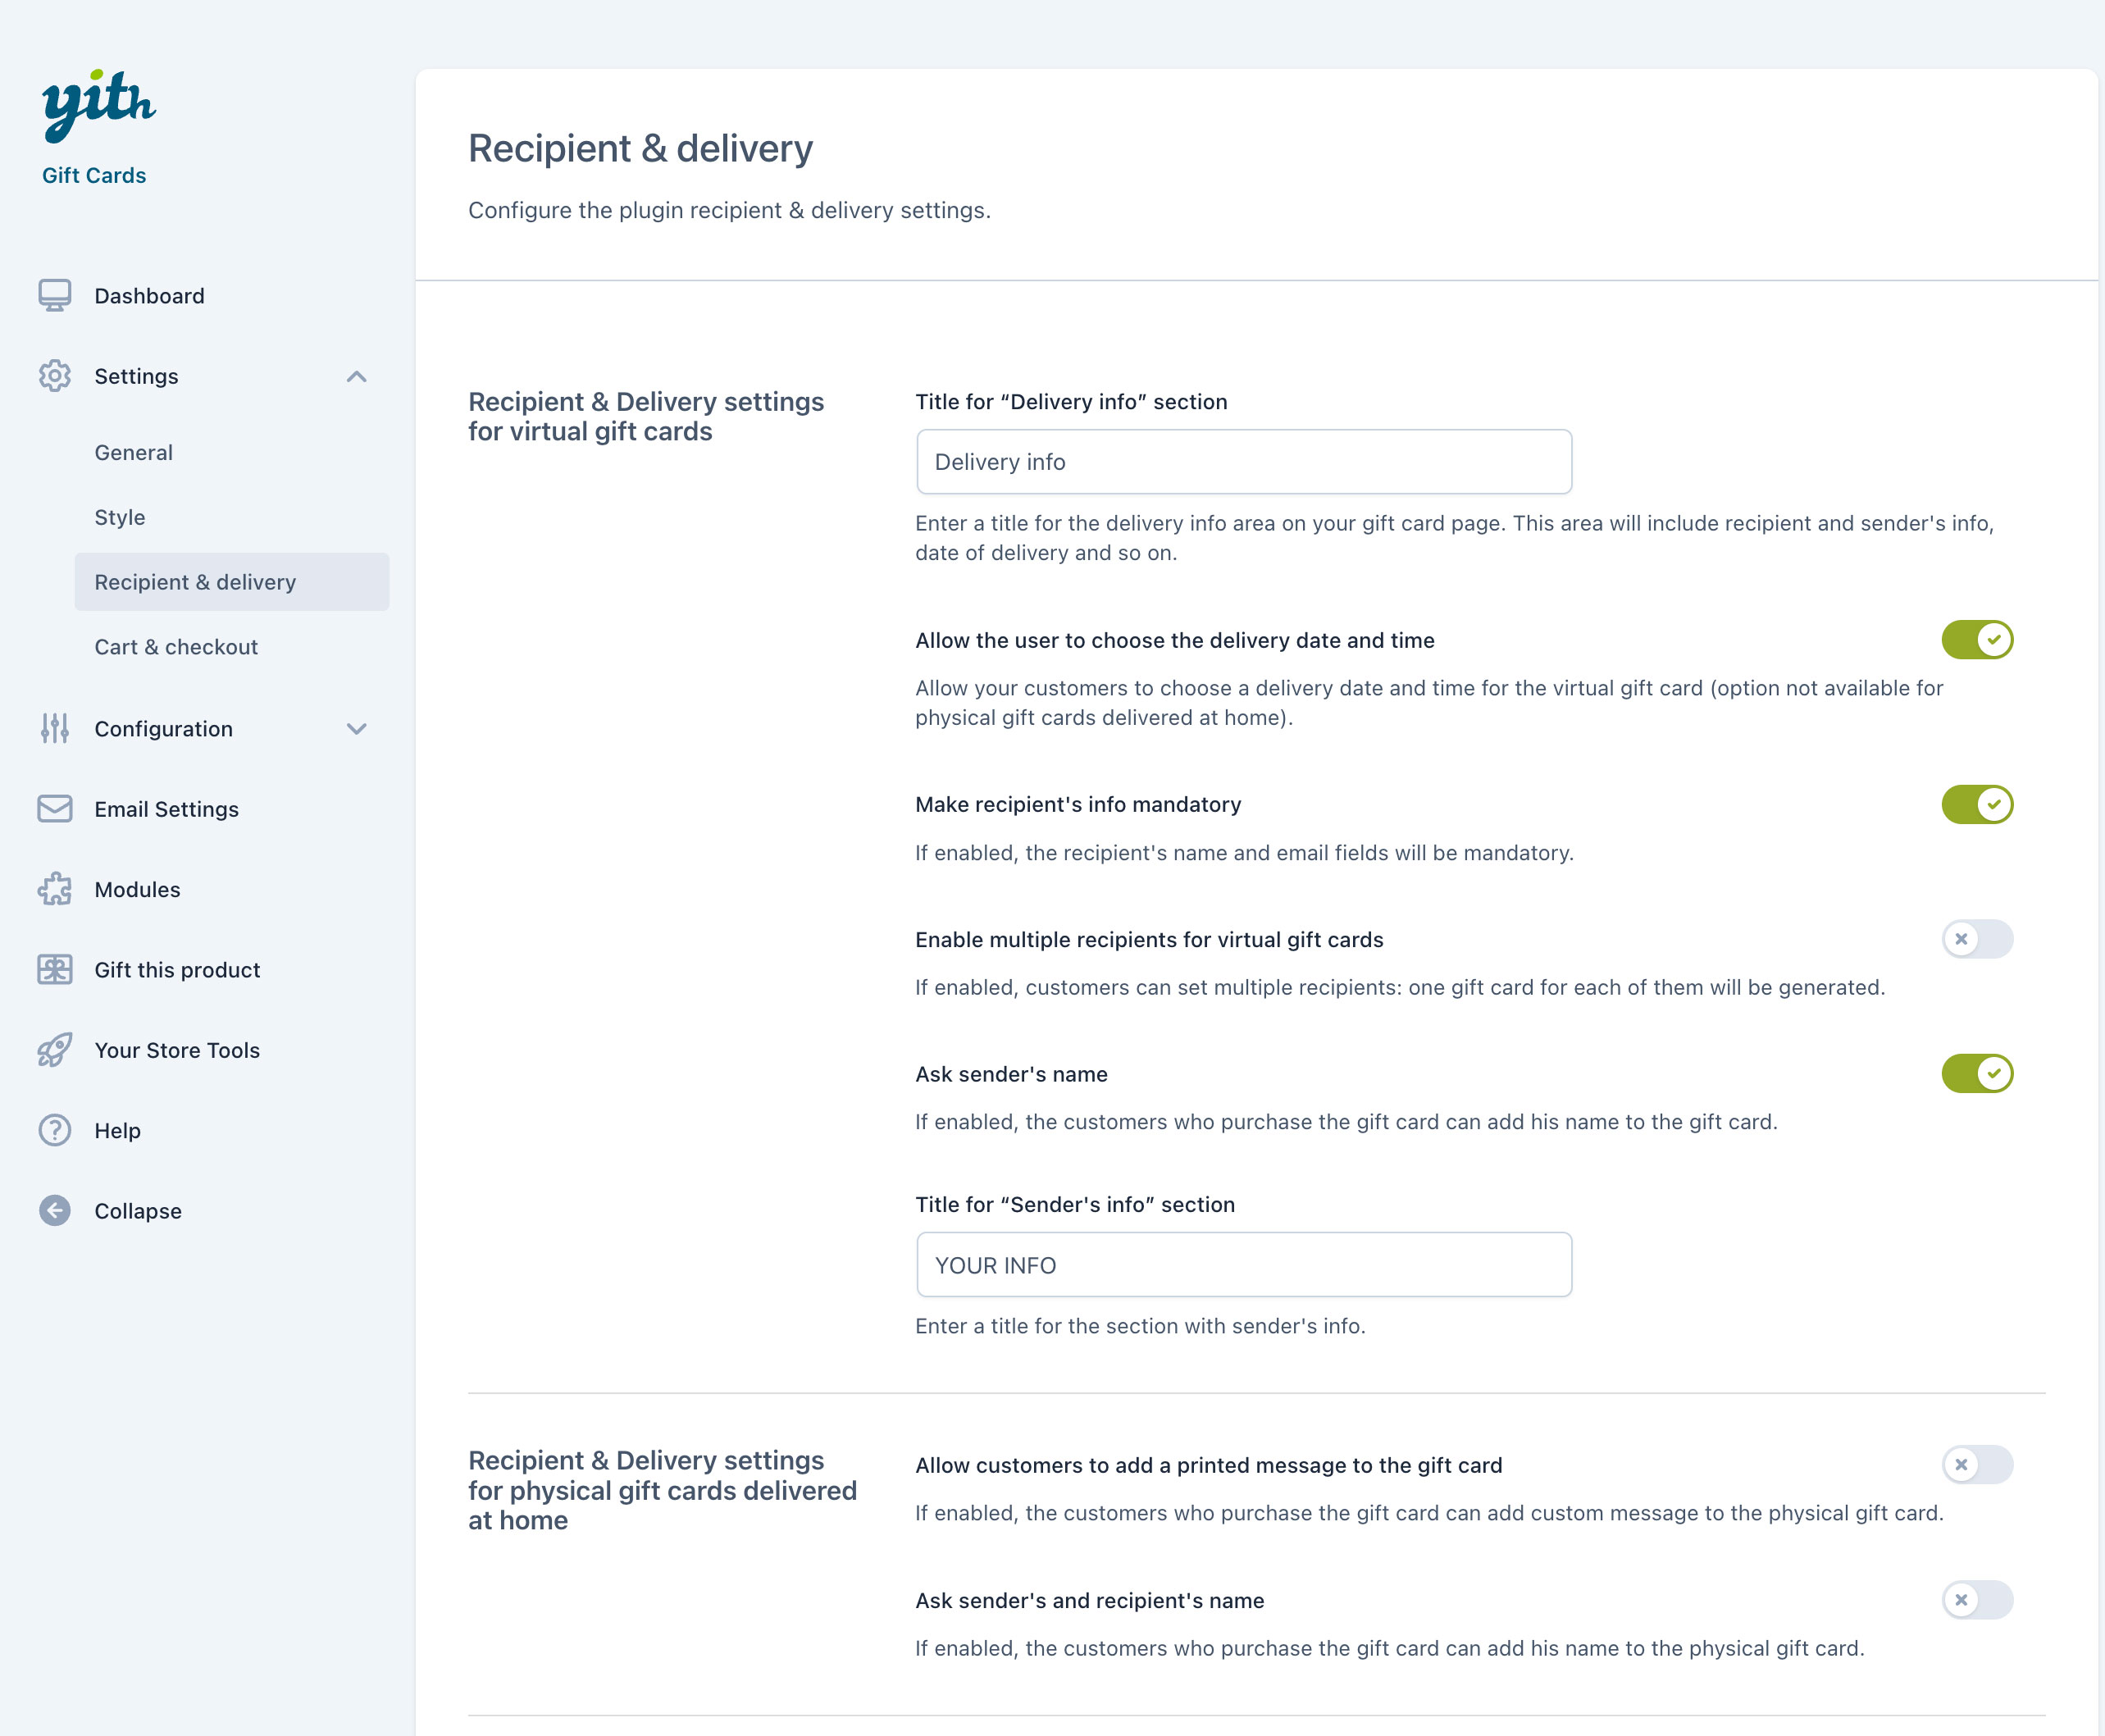
Task: Expand the Configuration menu chevron
Action: click(357, 729)
